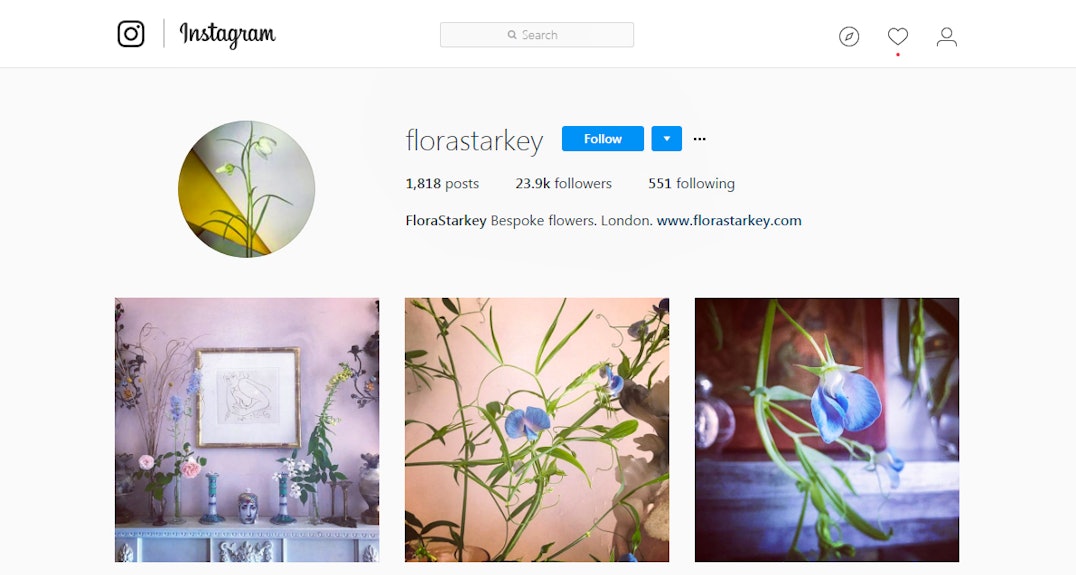Open the www.florastarkey.com link

click(729, 221)
